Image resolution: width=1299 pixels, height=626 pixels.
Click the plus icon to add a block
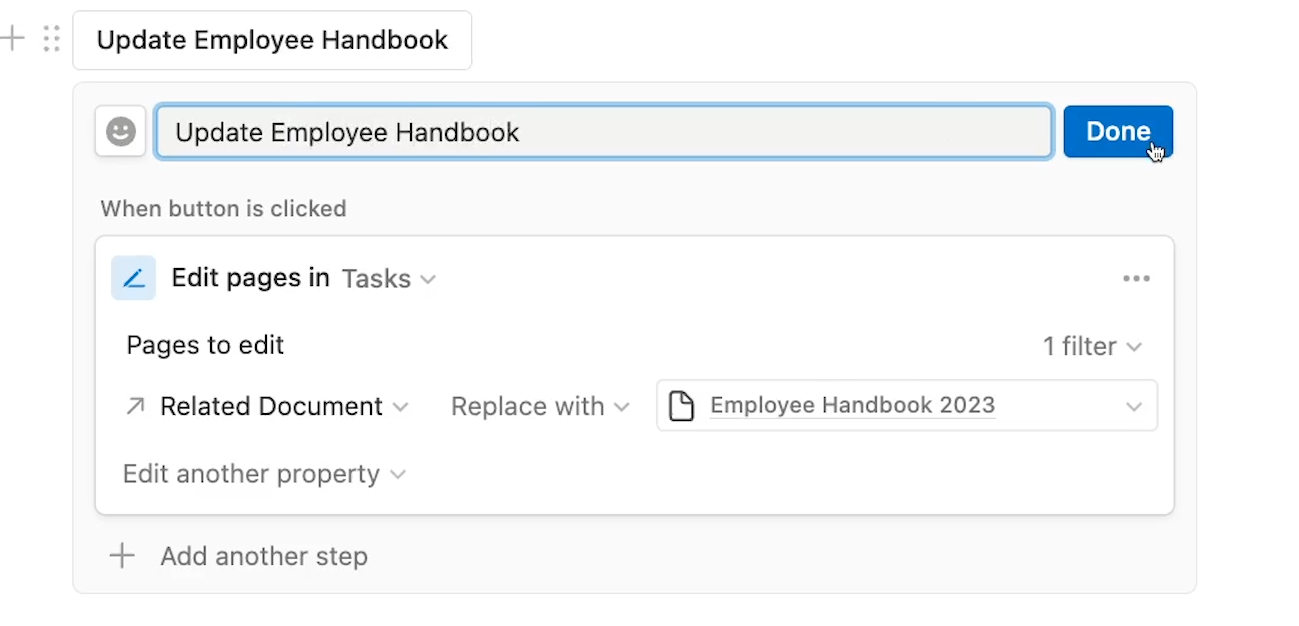click(12, 40)
